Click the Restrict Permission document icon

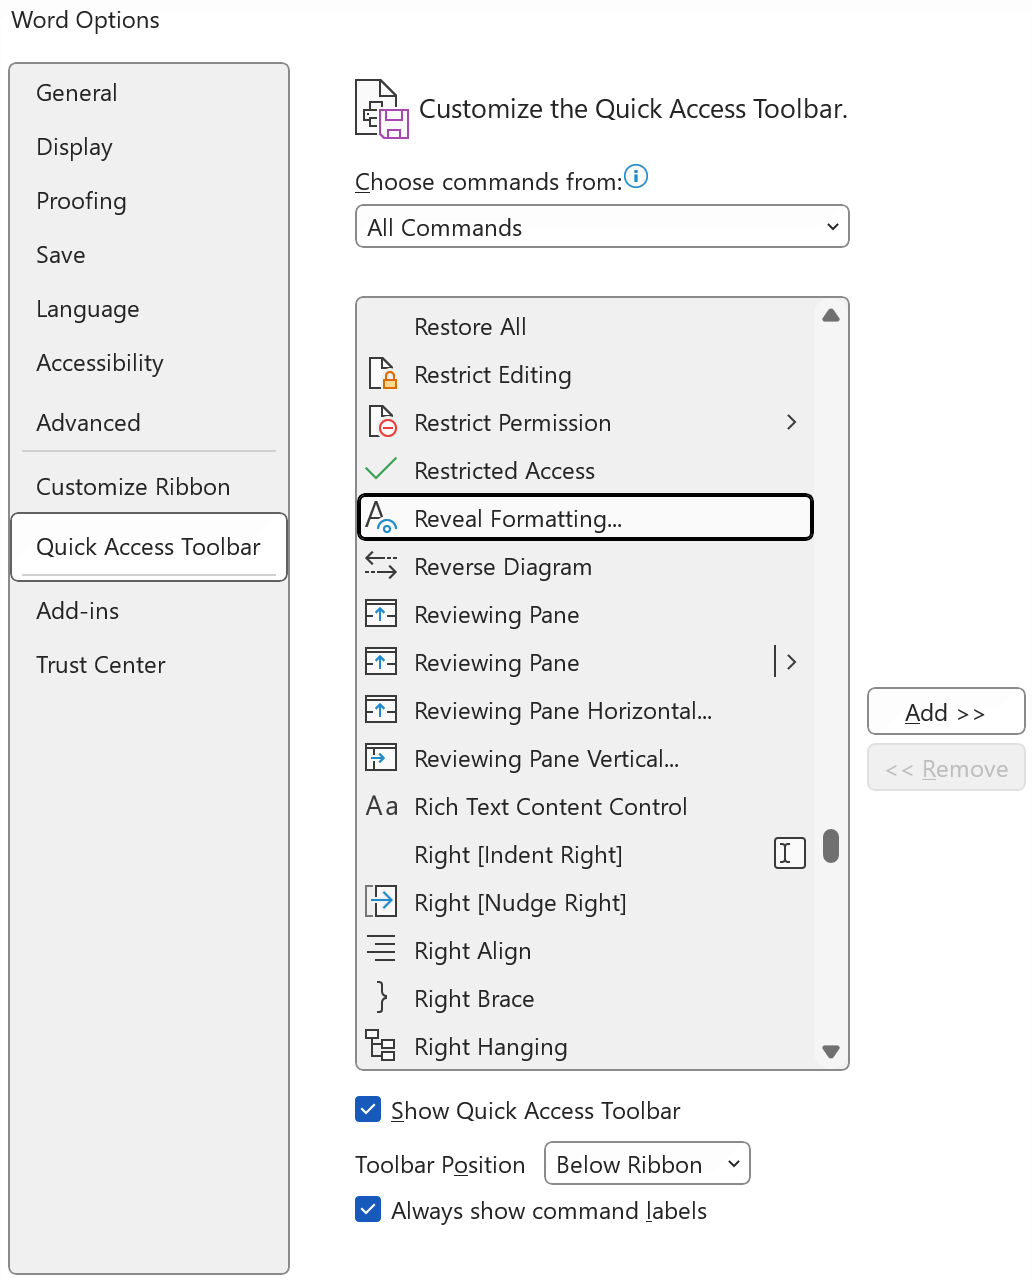coord(382,422)
